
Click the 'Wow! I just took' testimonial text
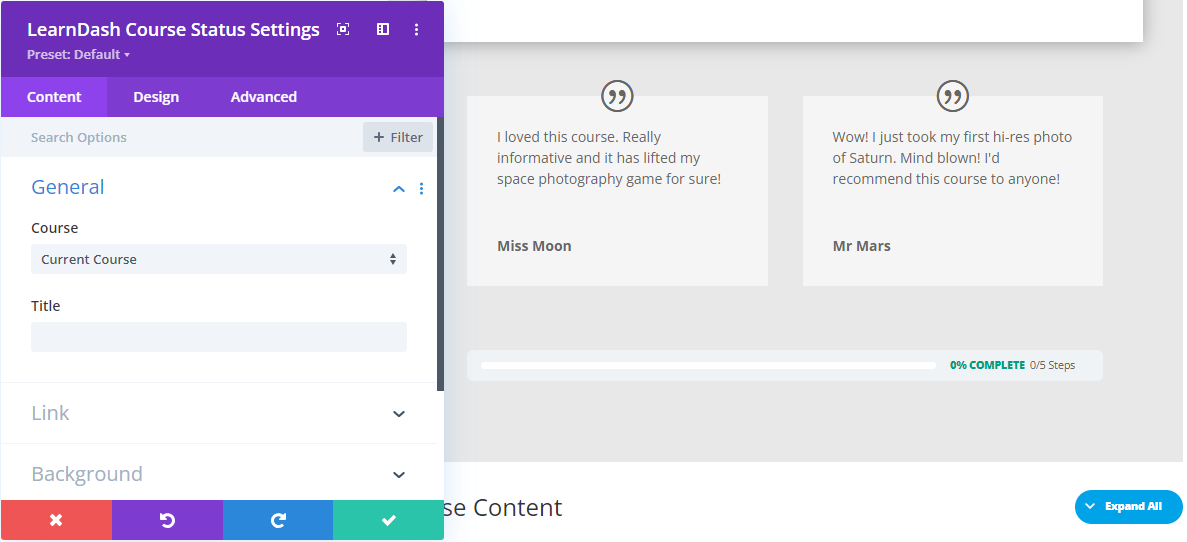pos(952,158)
